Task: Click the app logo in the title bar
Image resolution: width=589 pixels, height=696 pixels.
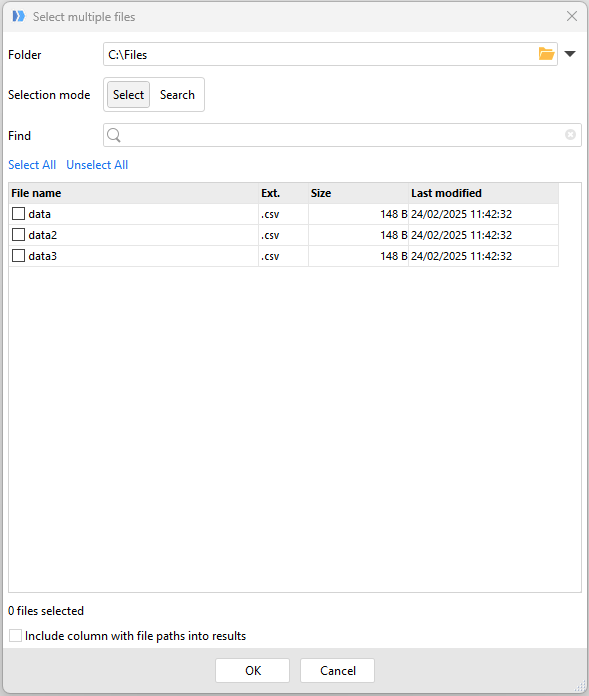Action: [x=18, y=16]
